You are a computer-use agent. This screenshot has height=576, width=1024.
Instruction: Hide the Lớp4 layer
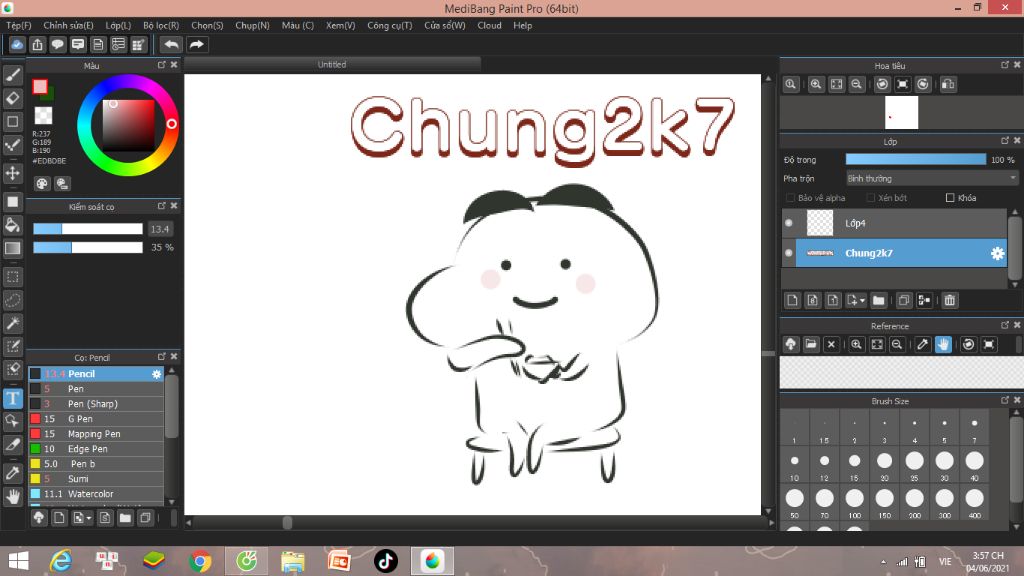789,223
